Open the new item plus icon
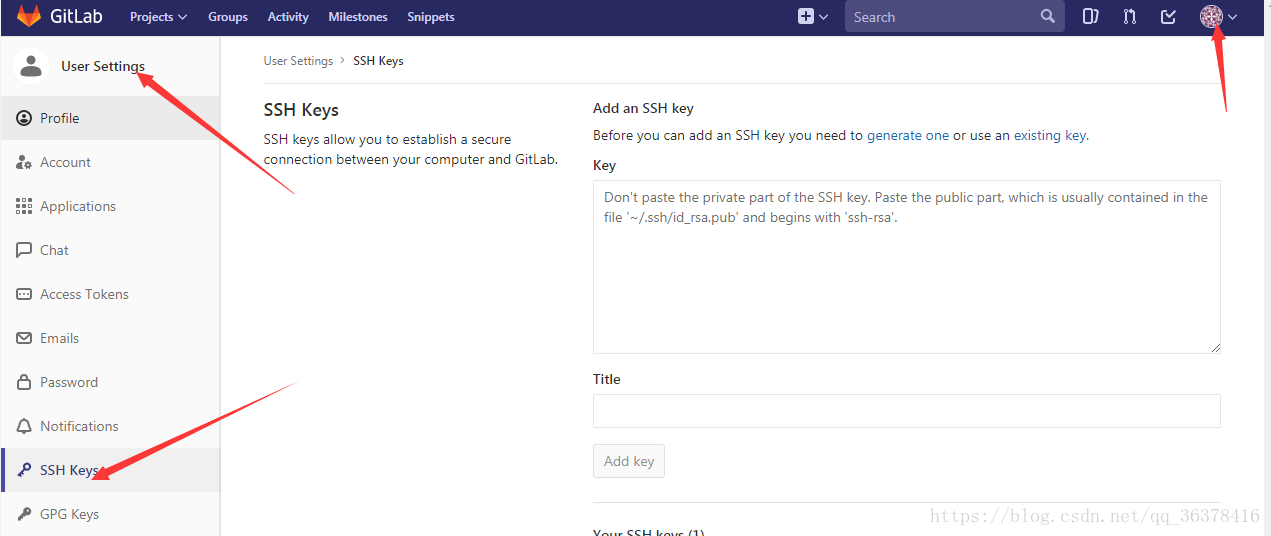The height and width of the screenshot is (536, 1271). pyautogui.click(x=806, y=17)
